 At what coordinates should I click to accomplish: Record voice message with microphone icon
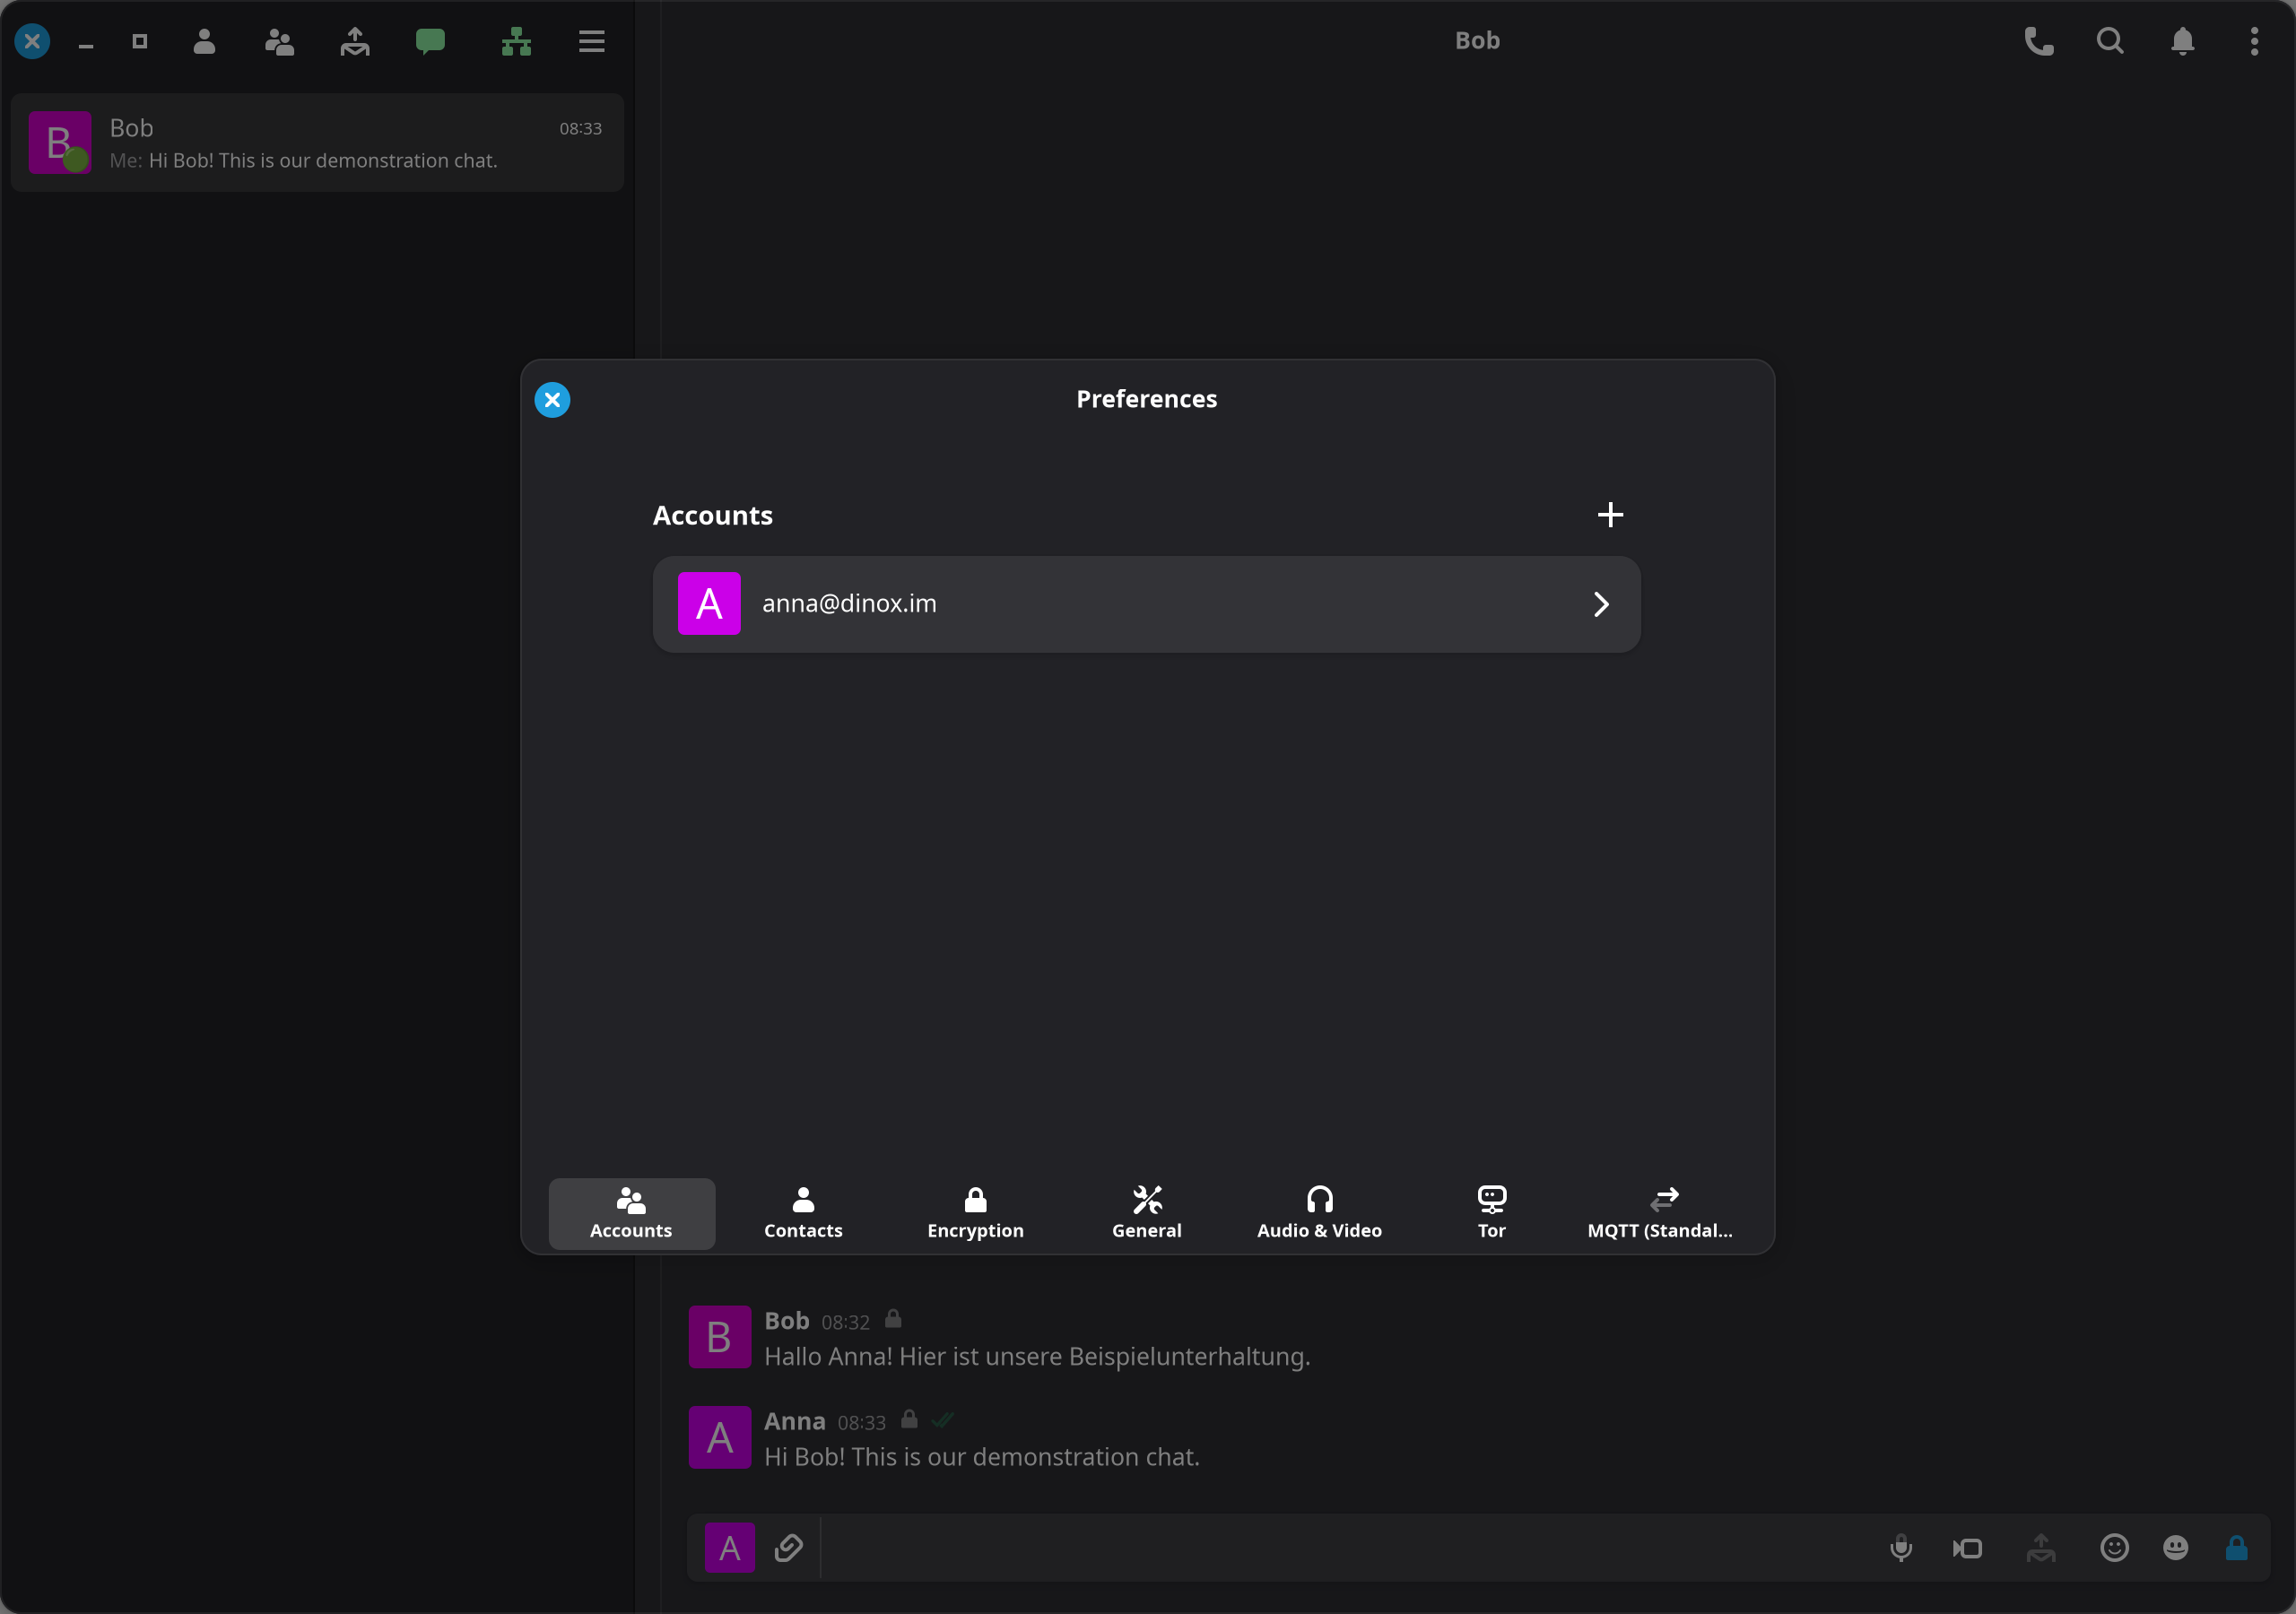(1901, 1548)
